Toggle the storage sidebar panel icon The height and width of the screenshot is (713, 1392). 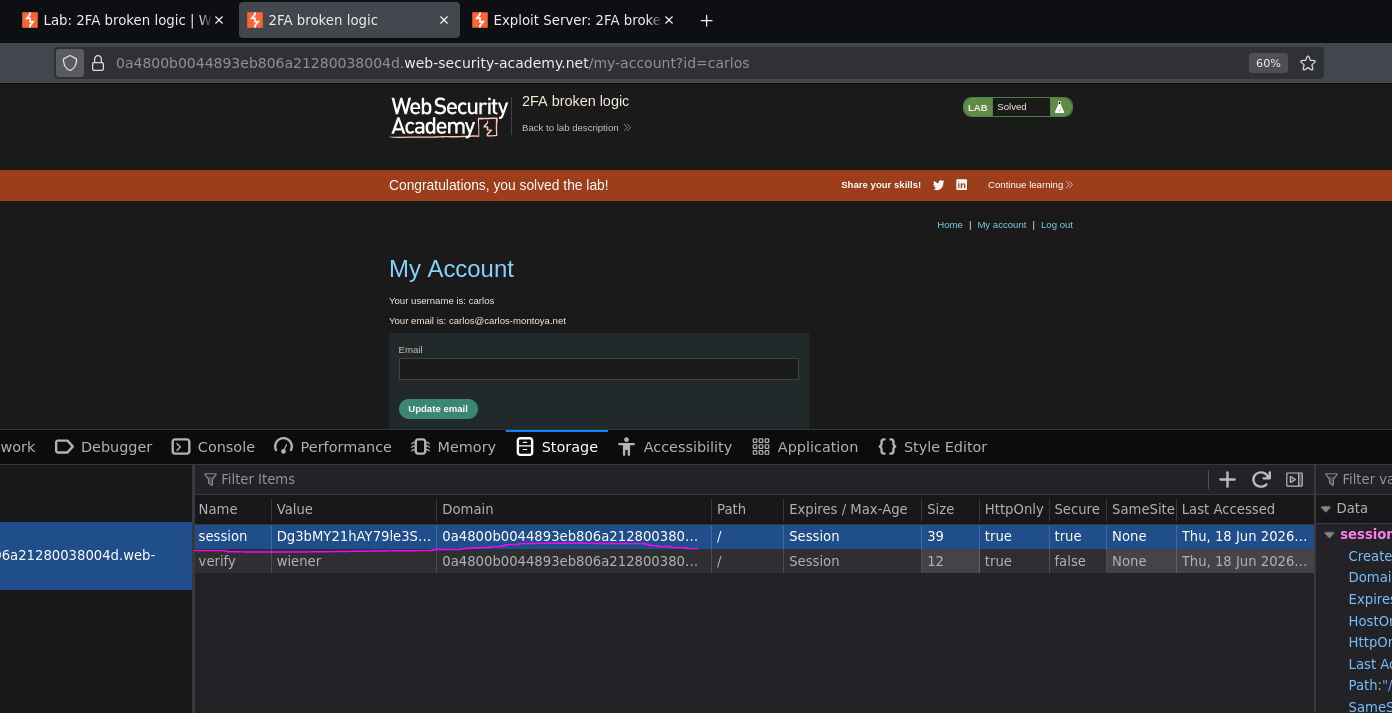coord(1294,479)
